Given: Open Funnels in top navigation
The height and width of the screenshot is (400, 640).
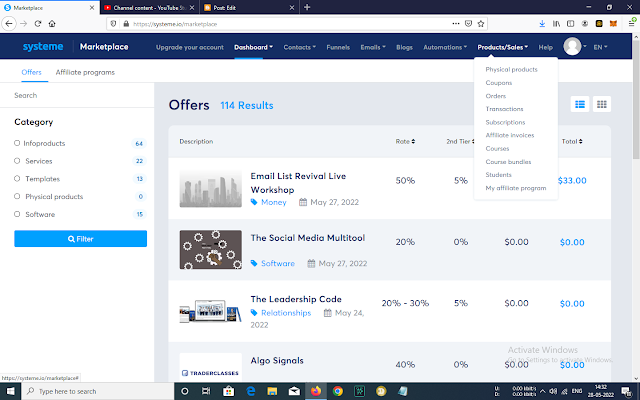Looking at the screenshot, I should (x=338, y=47).
